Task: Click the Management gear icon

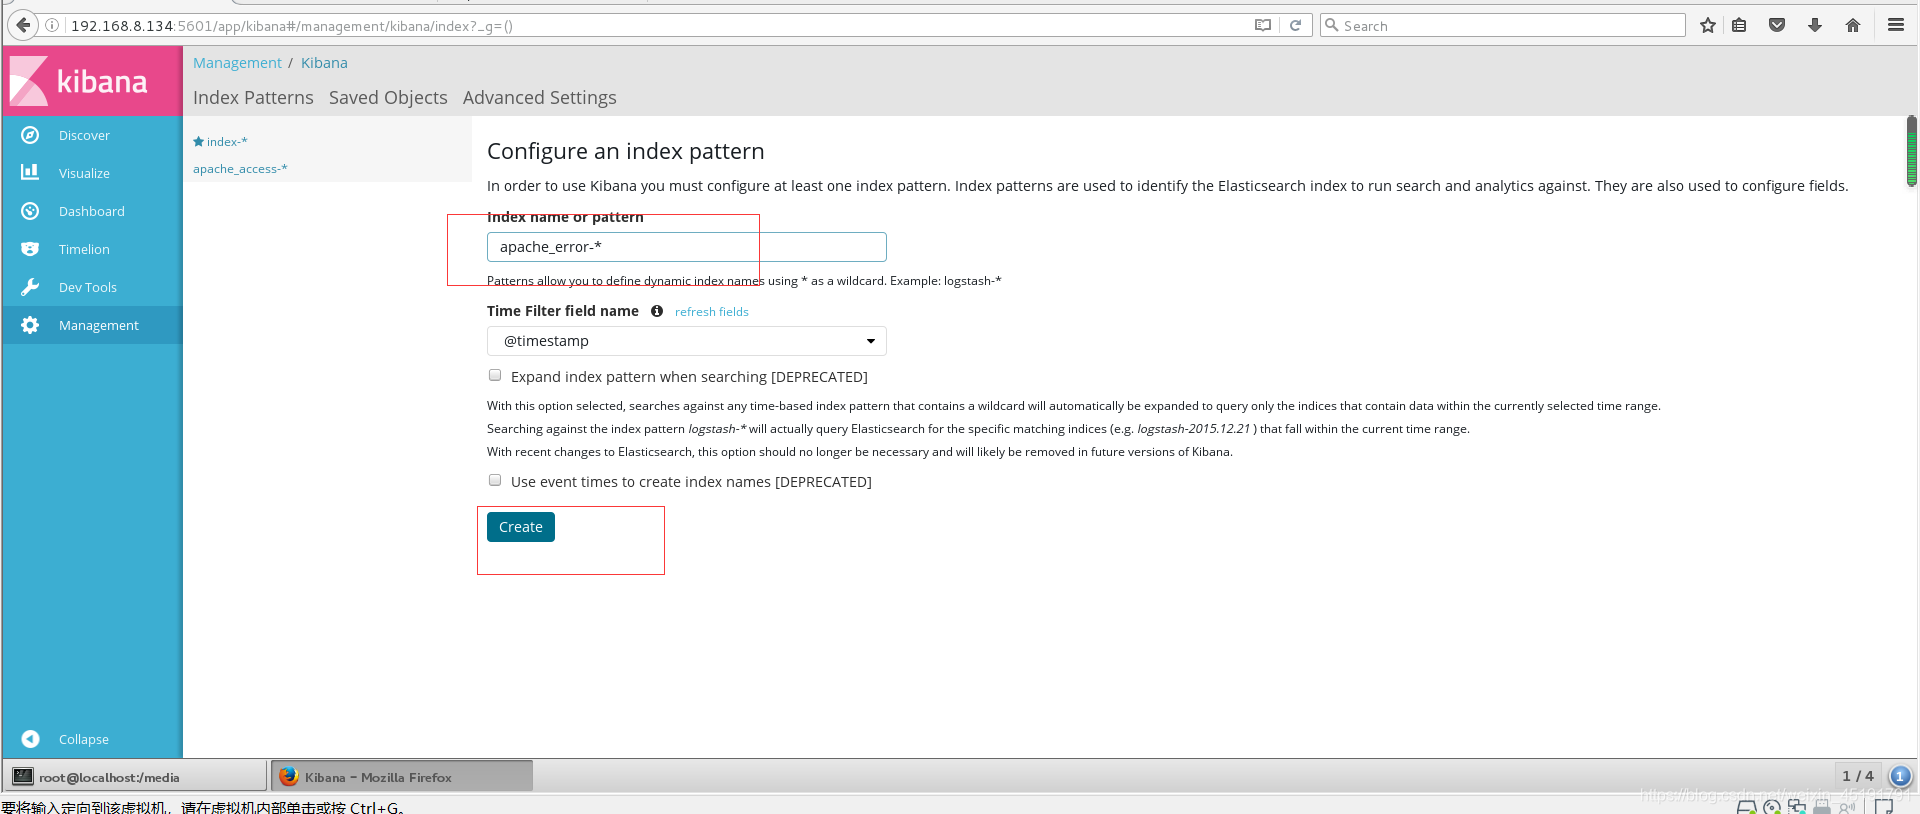Action: pos(30,325)
